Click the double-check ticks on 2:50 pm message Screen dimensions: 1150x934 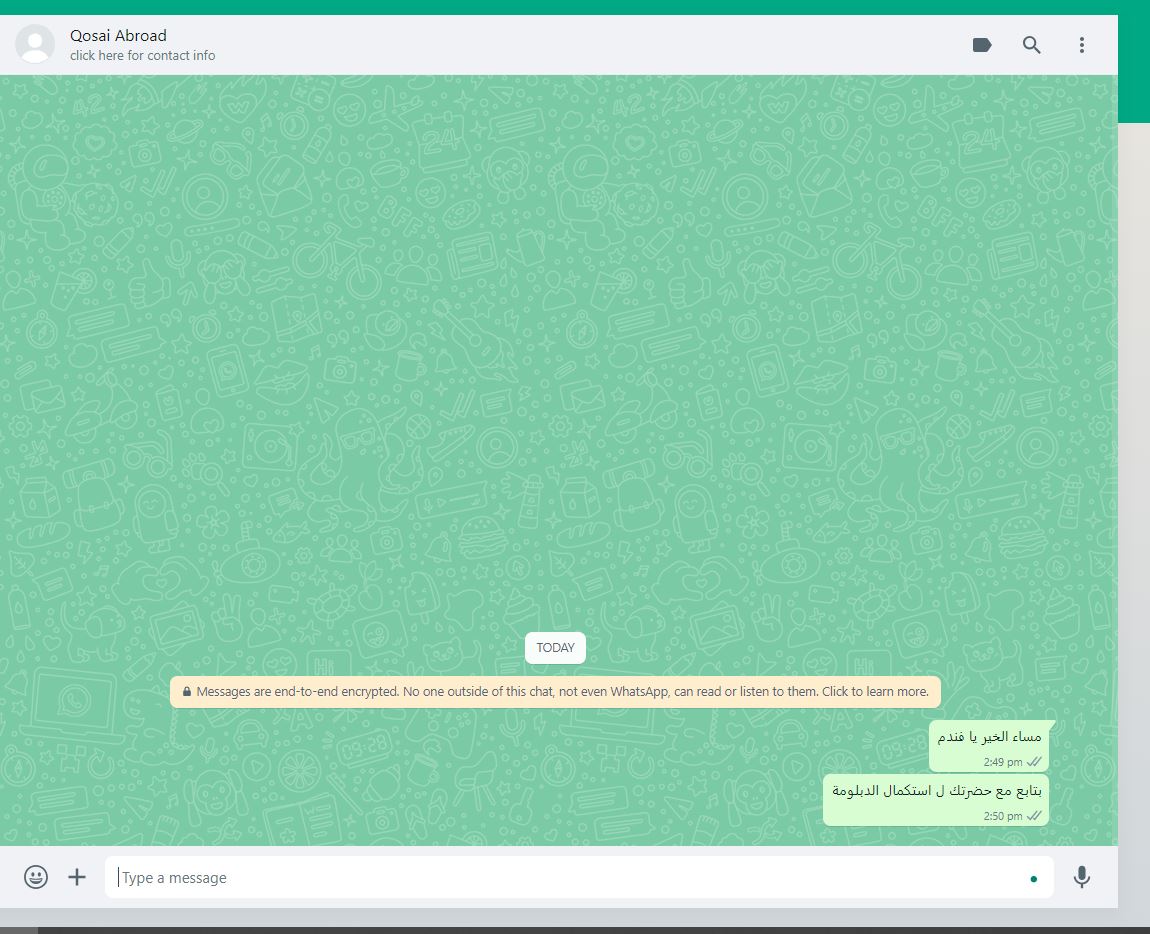point(1034,816)
